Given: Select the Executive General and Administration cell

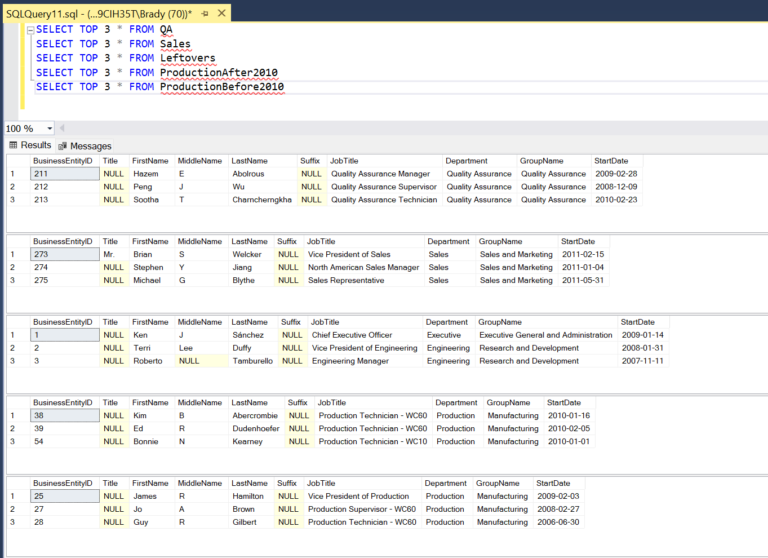Looking at the screenshot, I should 546,335.
